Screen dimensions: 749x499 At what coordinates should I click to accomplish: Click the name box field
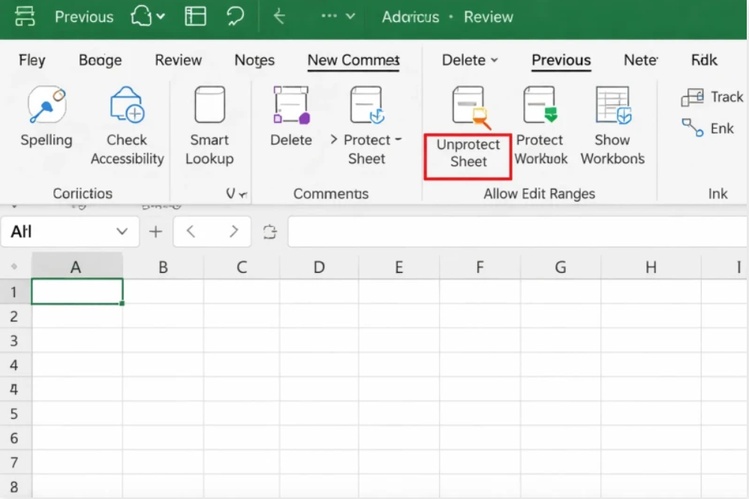(x=70, y=232)
